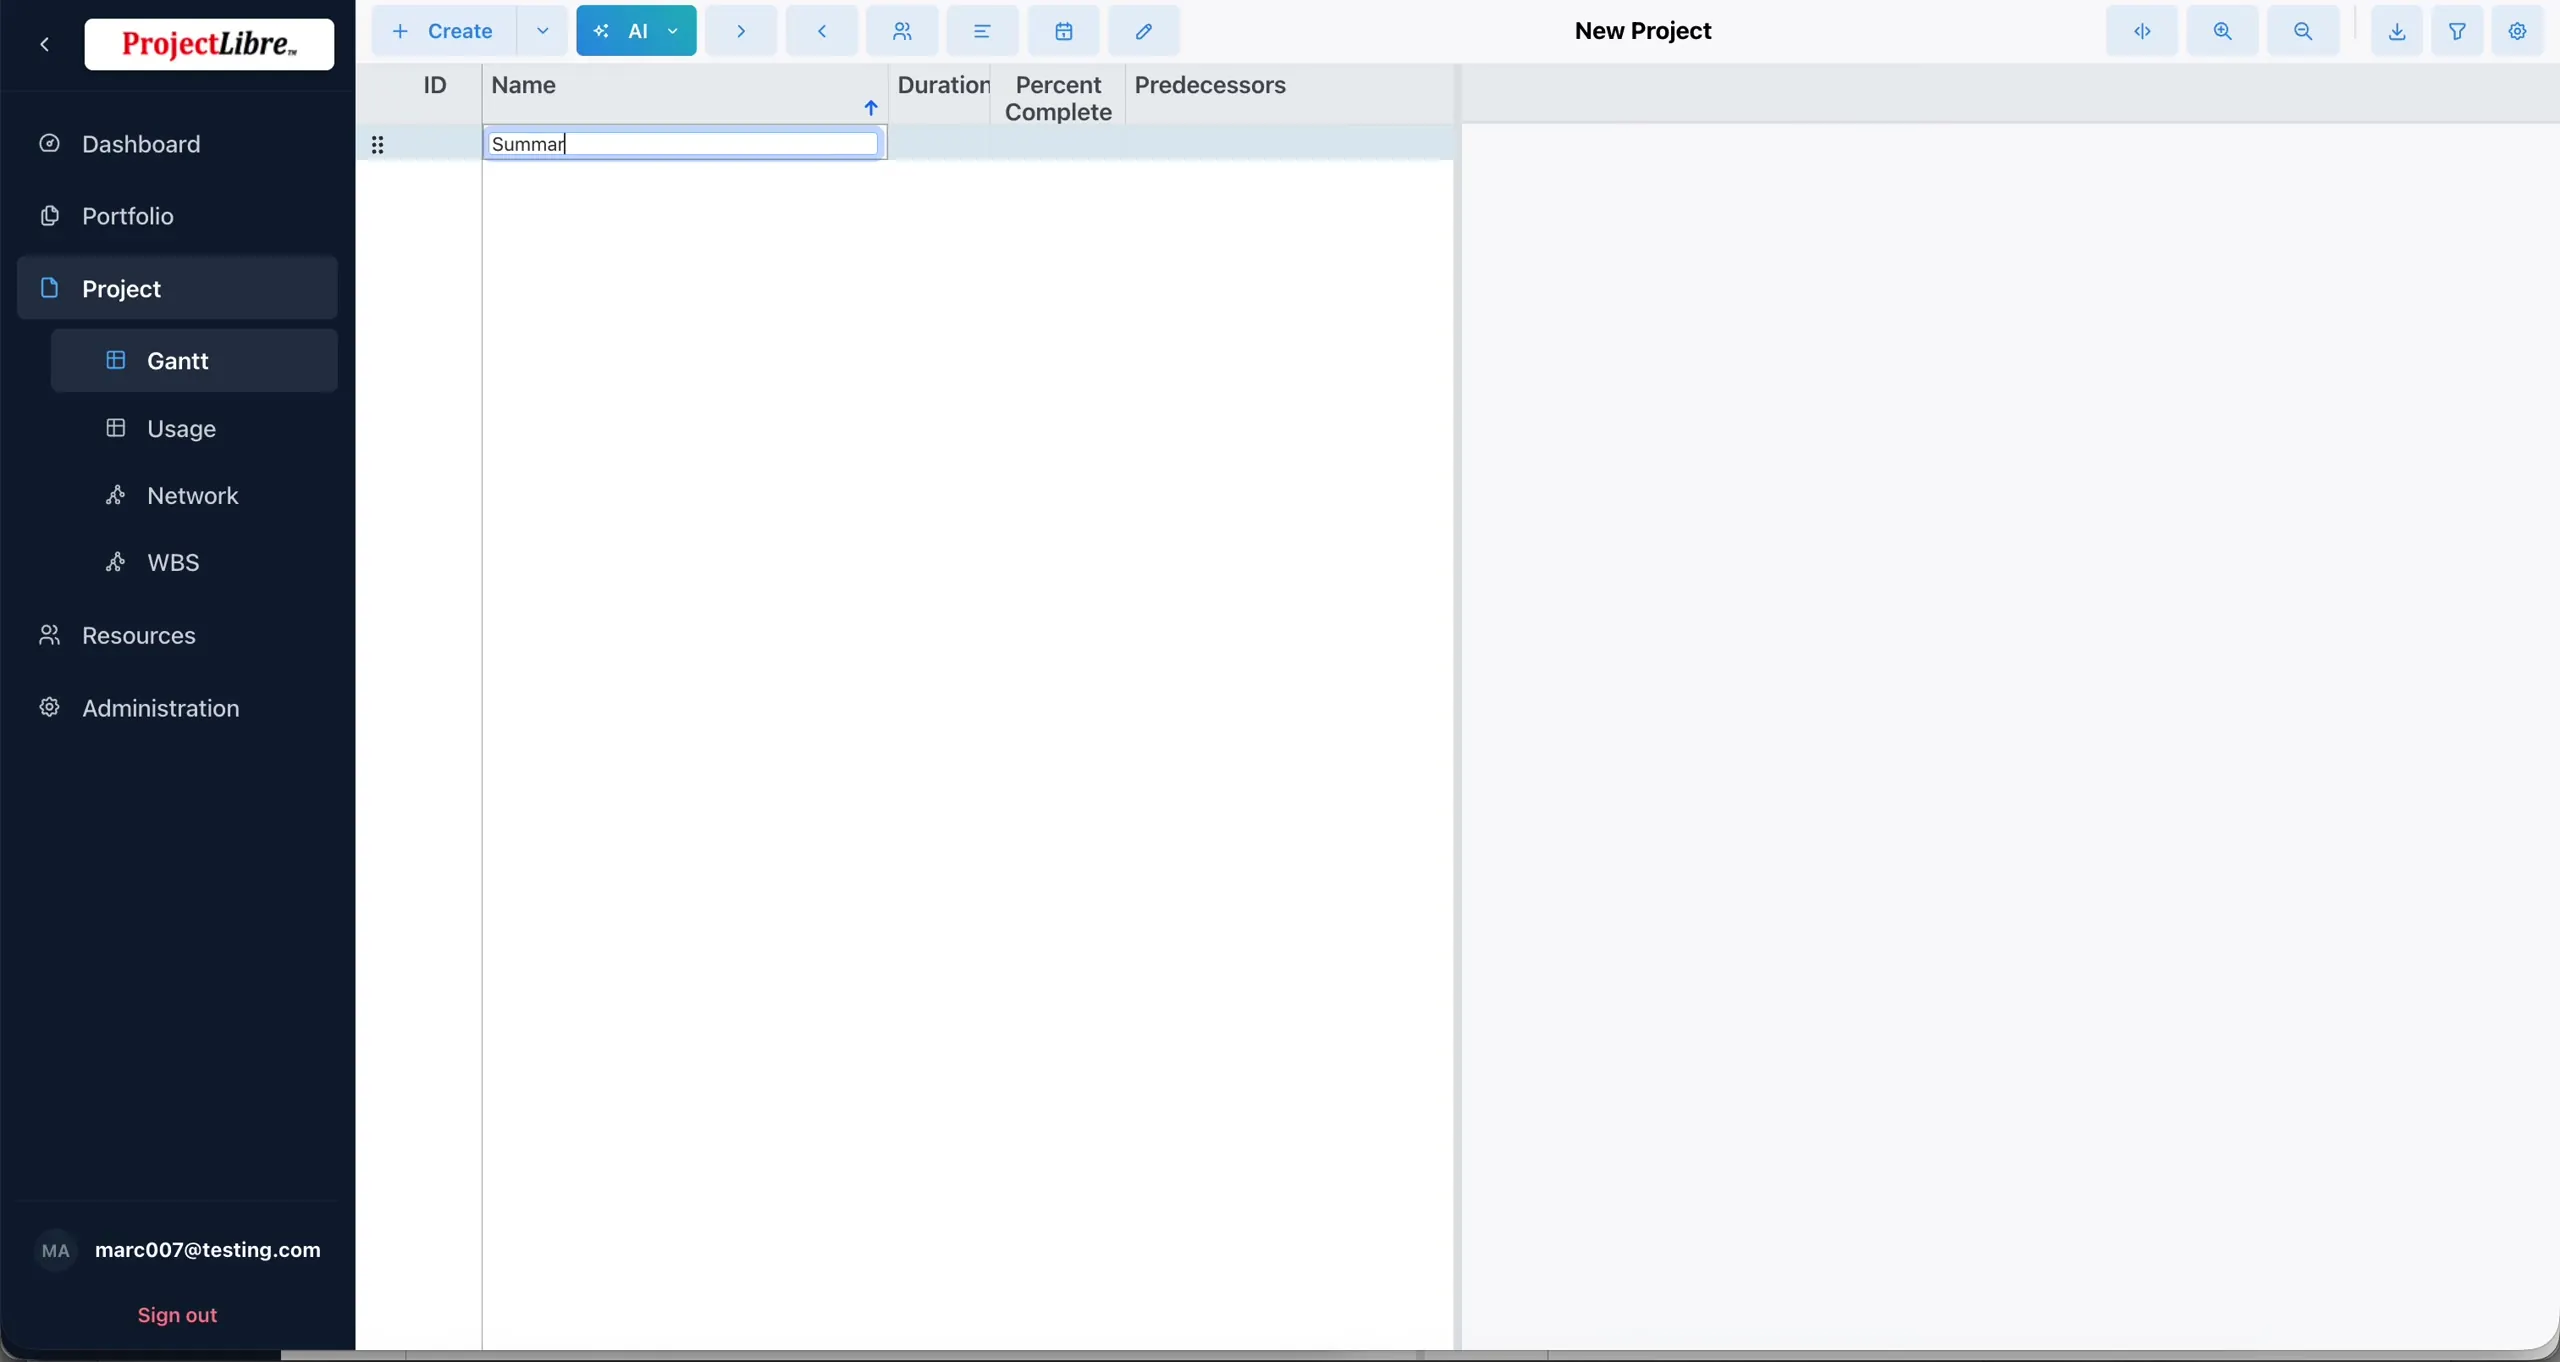
Task: Click the ProjectLibre logo
Action: pos(209,44)
